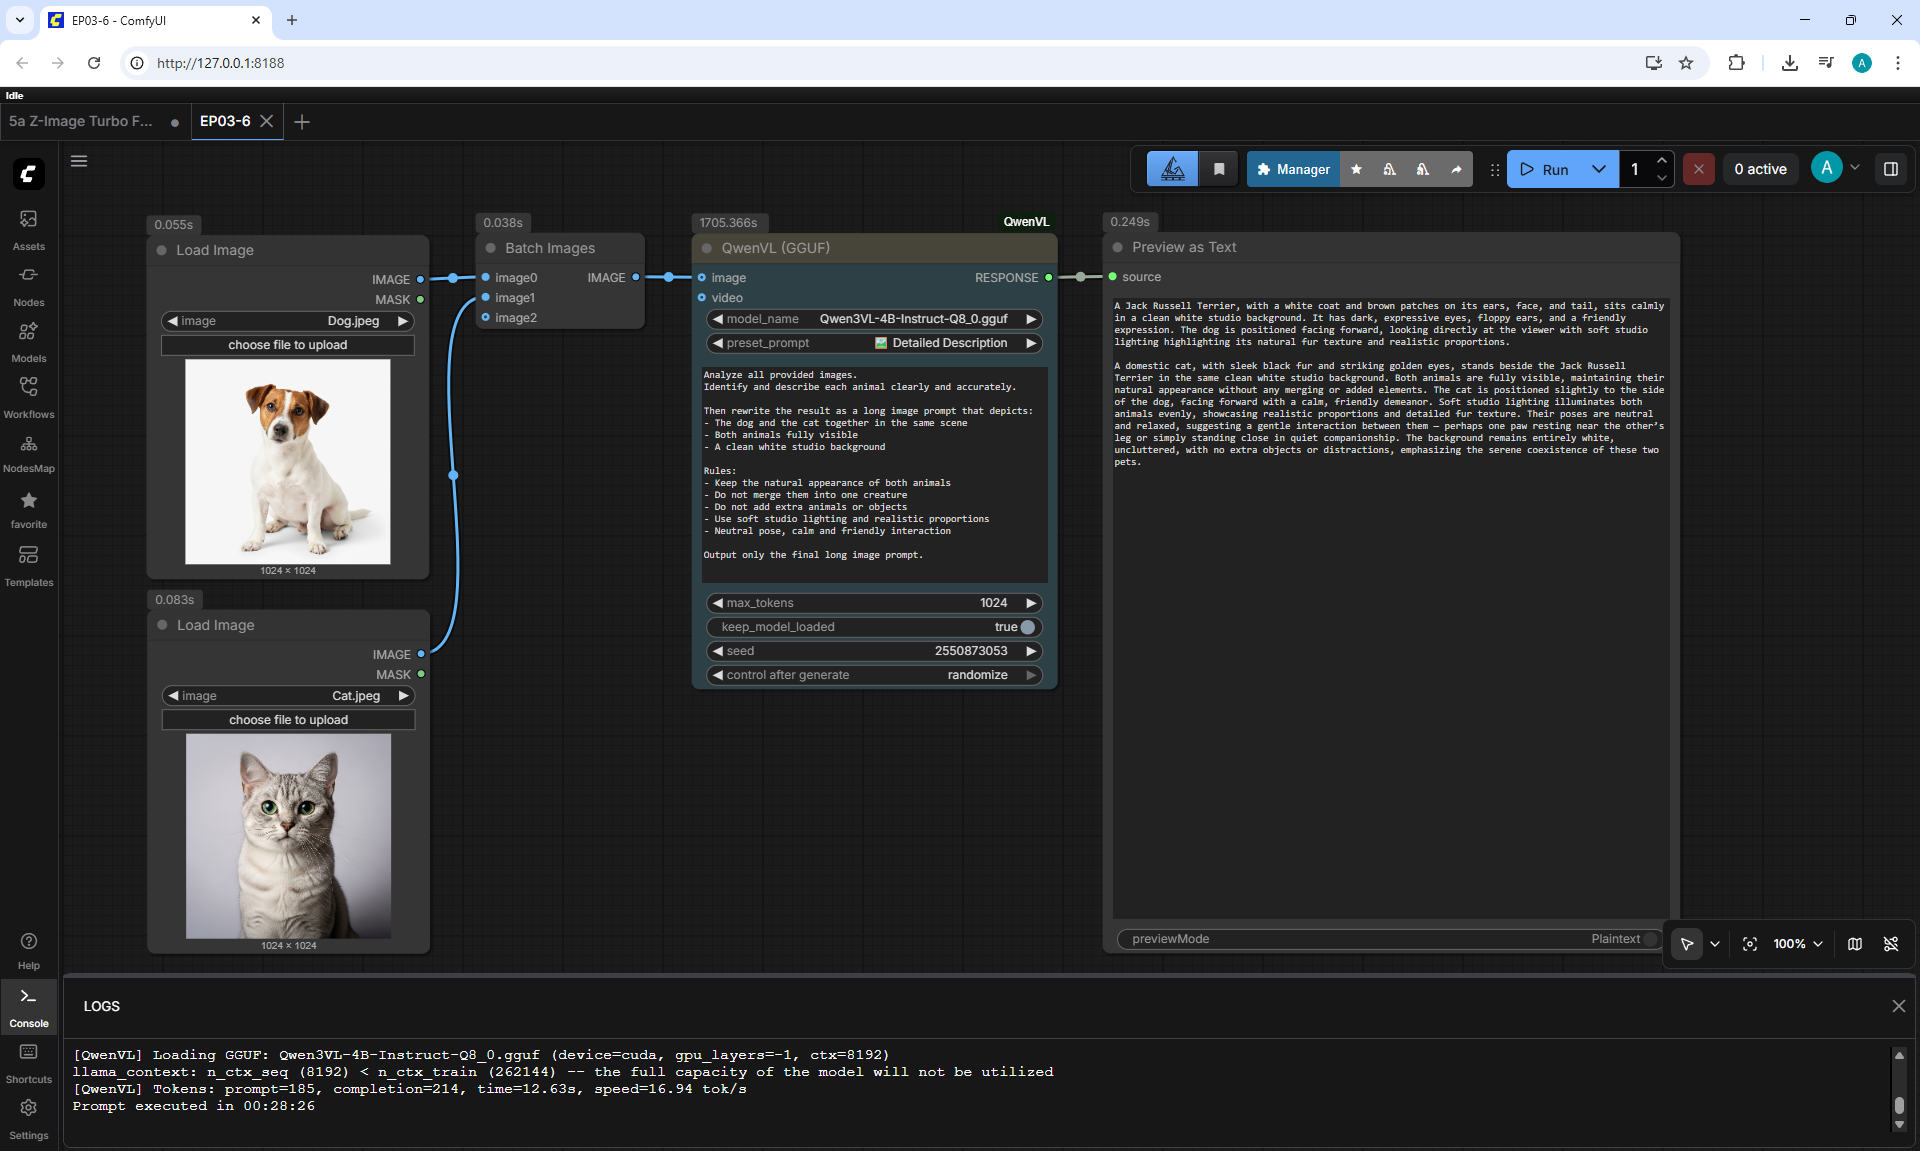Open the 100% zoom level dropdown

pyautogui.click(x=1798, y=944)
